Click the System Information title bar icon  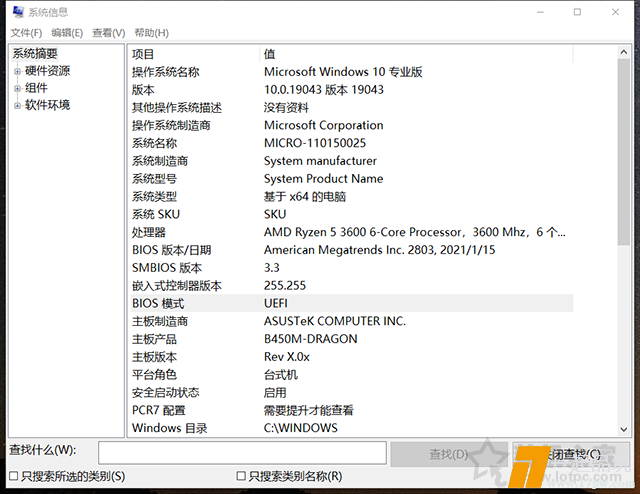[x=18, y=12]
